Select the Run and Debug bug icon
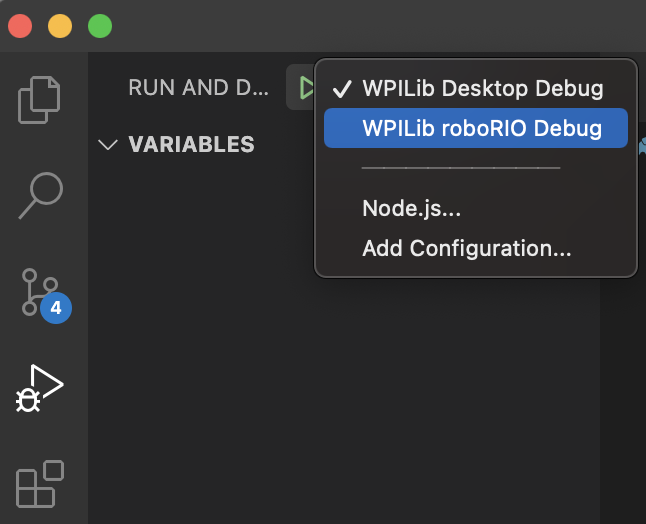 coord(40,388)
